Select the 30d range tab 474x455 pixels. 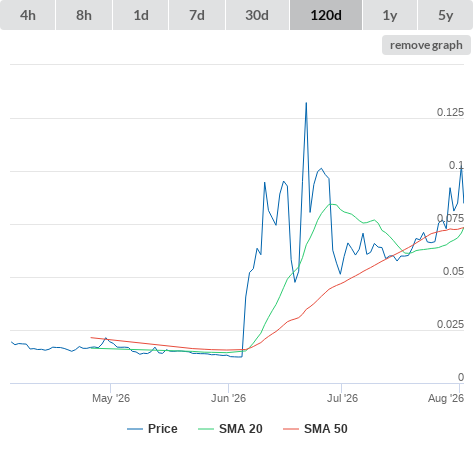tap(257, 15)
